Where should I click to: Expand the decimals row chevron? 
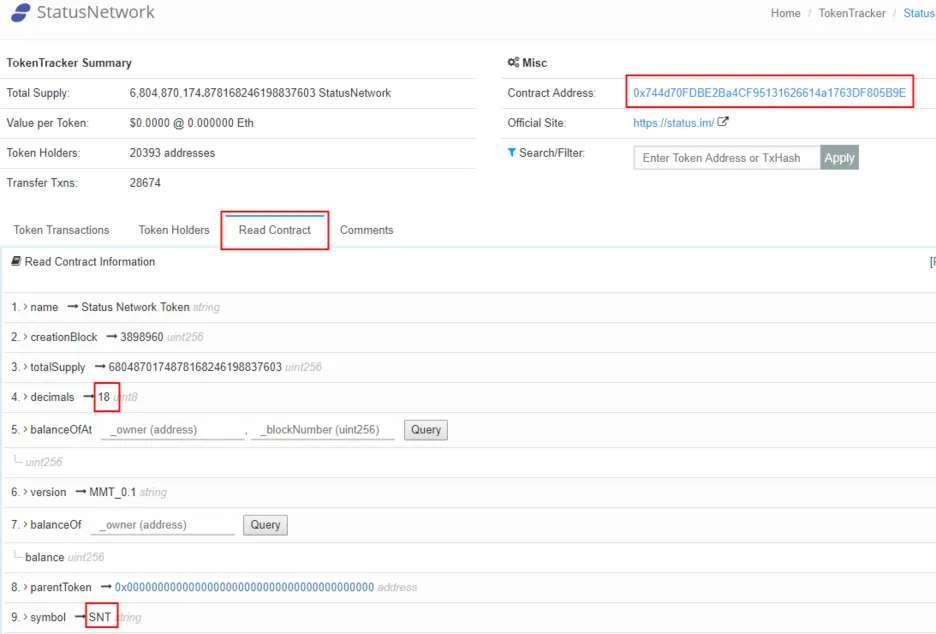point(26,396)
